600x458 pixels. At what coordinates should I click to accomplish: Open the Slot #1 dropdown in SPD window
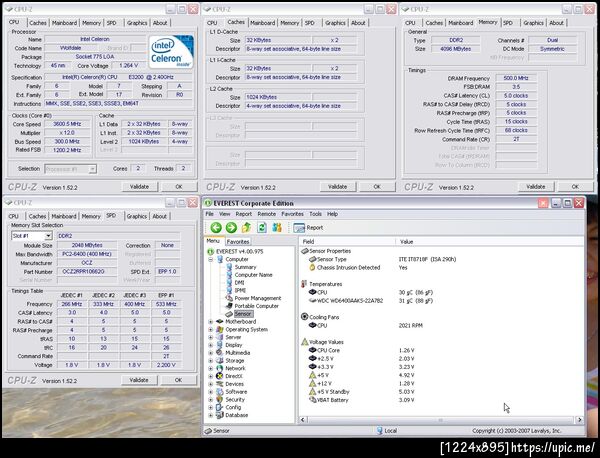coord(48,236)
